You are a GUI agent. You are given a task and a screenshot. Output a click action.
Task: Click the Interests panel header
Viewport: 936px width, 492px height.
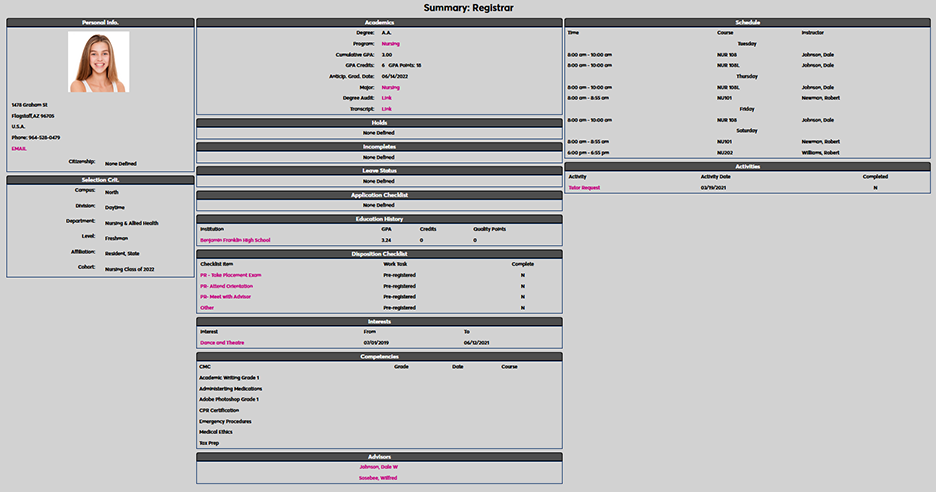[x=379, y=321]
